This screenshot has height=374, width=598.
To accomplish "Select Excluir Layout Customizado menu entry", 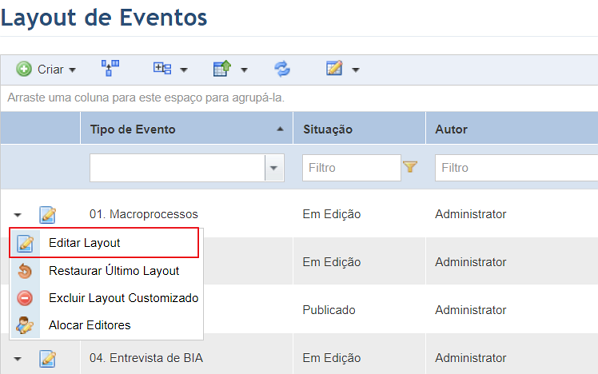I will (107, 298).
